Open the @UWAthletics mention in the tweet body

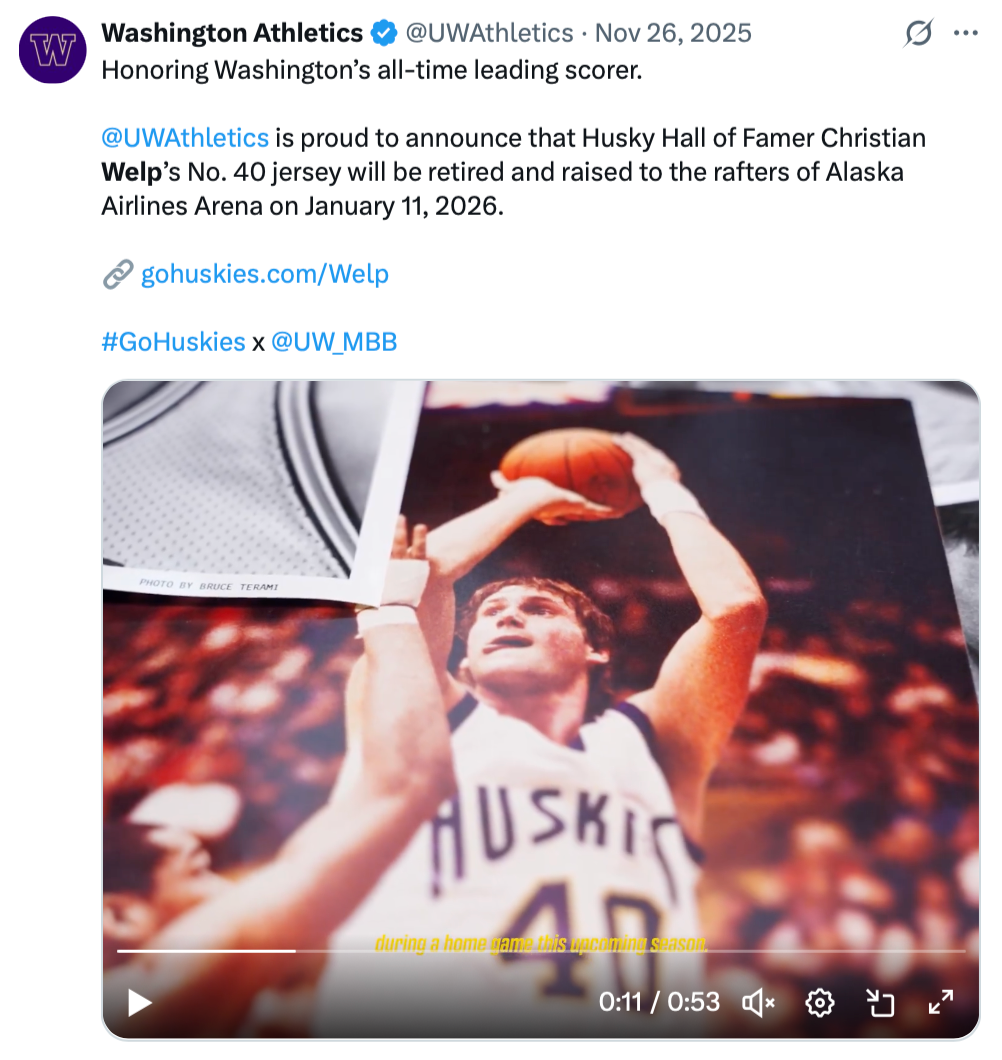coord(185,137)
